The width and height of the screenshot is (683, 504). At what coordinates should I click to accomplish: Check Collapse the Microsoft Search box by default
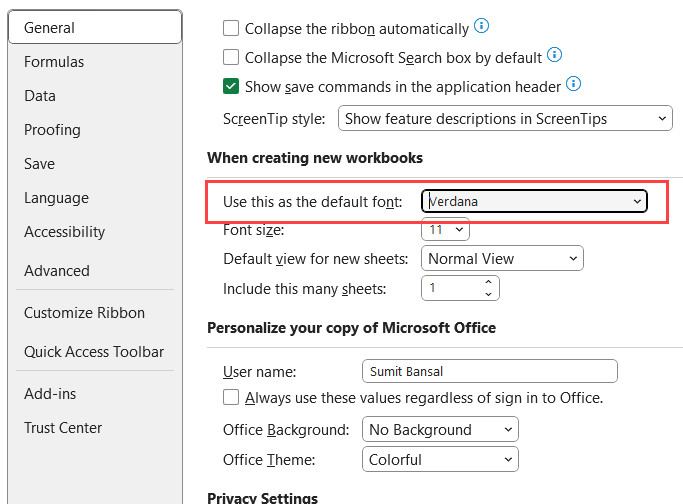pyautogui.click(x=231, y=58)
